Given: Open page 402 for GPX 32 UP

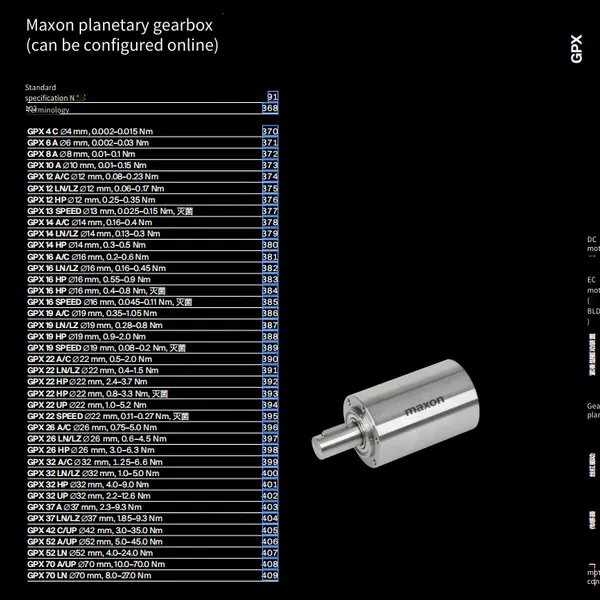Looking at the screenshot, I should click(270, 496).
